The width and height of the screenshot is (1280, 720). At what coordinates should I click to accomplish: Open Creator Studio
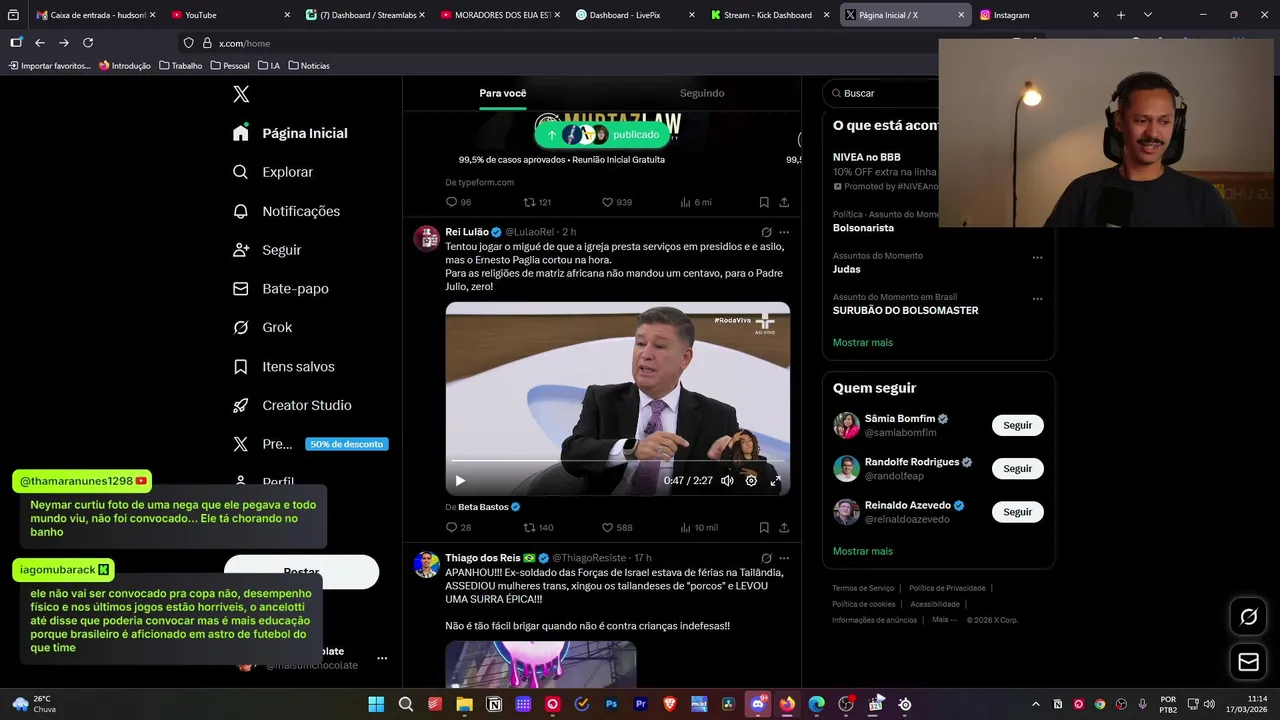[292, 405]
